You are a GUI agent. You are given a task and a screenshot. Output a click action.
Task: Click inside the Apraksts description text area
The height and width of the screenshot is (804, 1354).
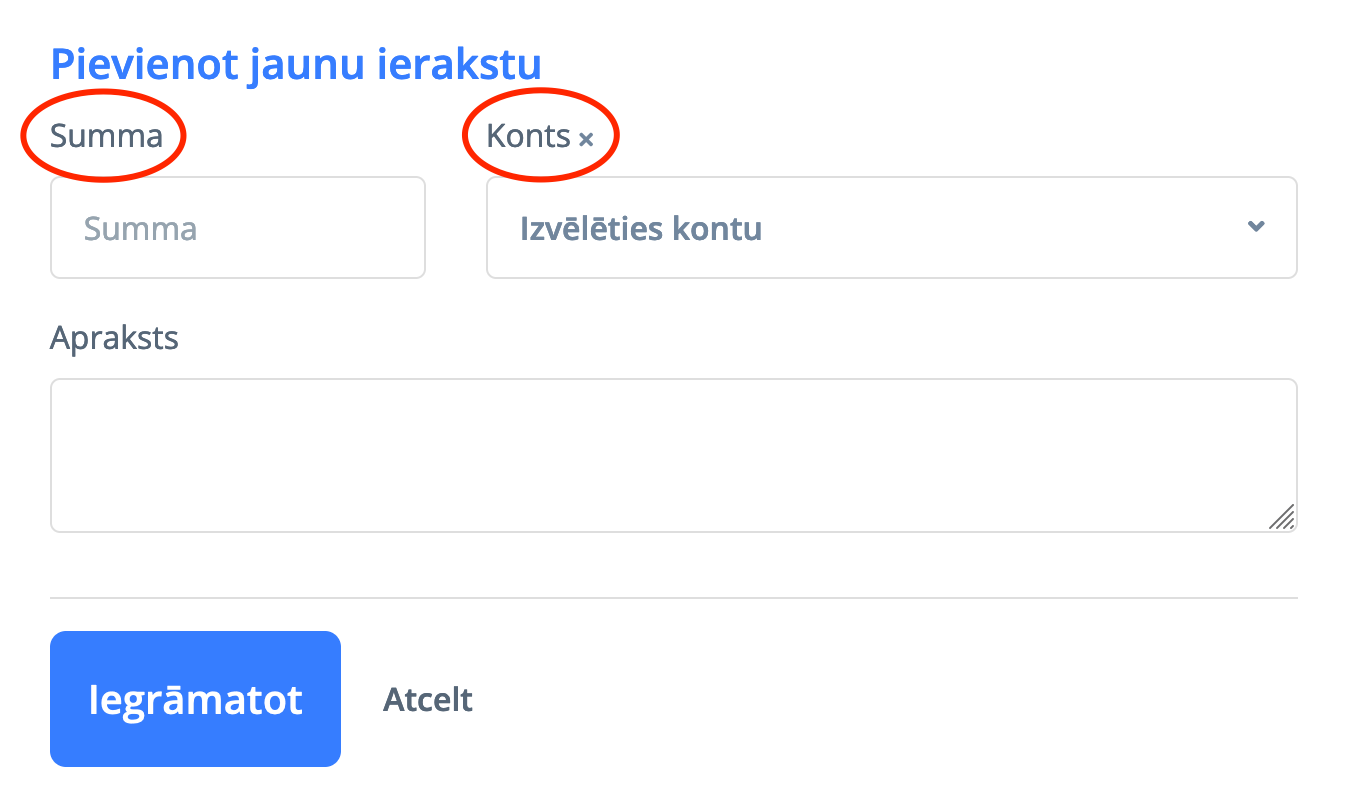pyautogui.click(x=673, y=455)
